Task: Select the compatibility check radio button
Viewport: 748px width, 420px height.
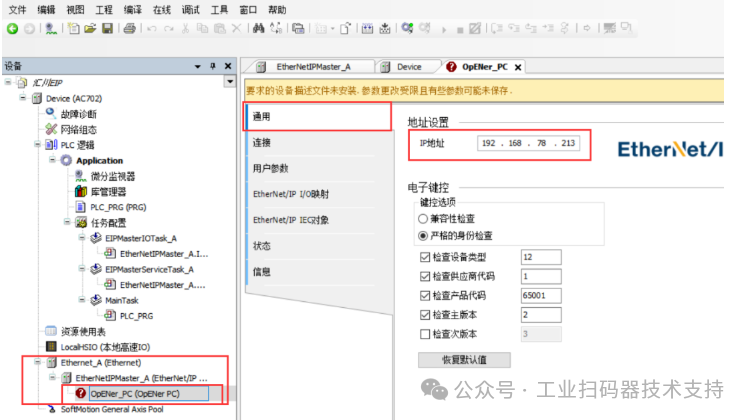Action: click(x=423, y=219)
